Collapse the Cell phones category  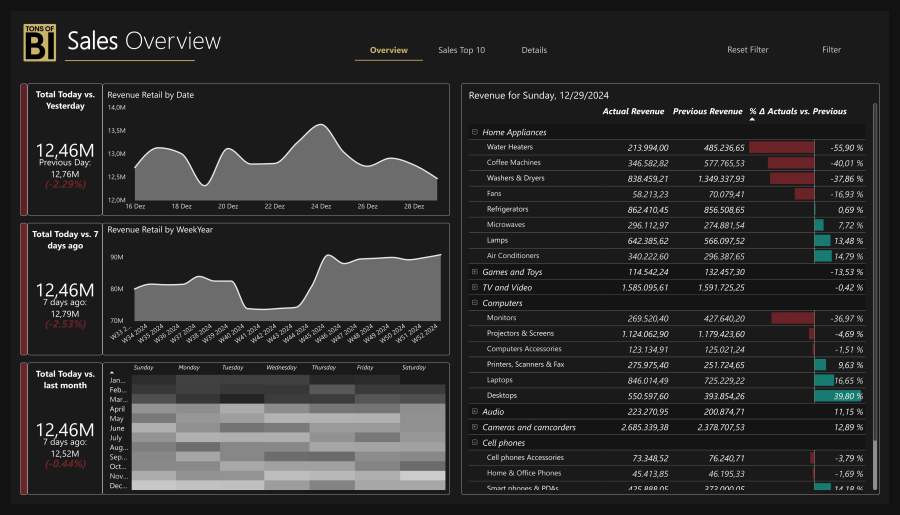(475, 442)
